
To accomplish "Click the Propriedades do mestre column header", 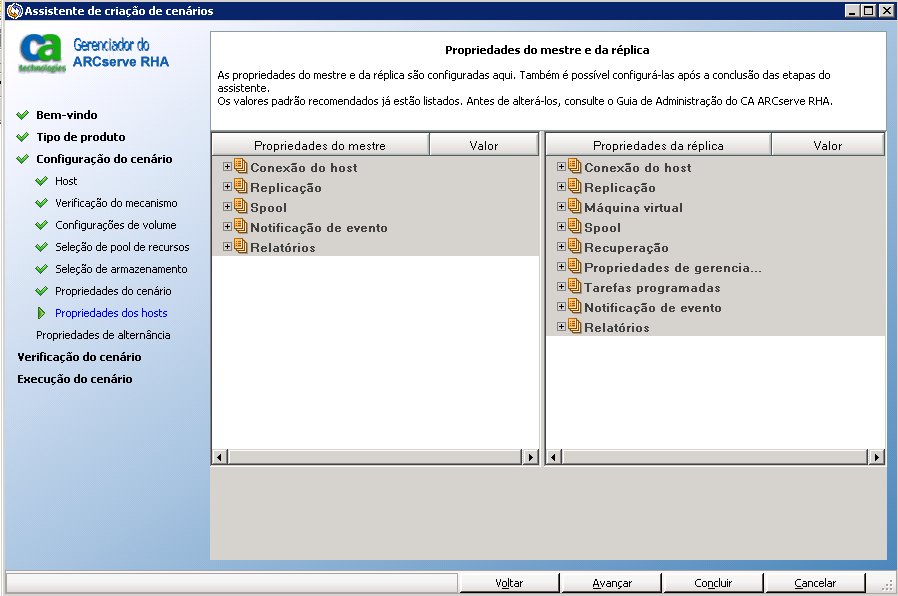I will [x=320, y=145].
